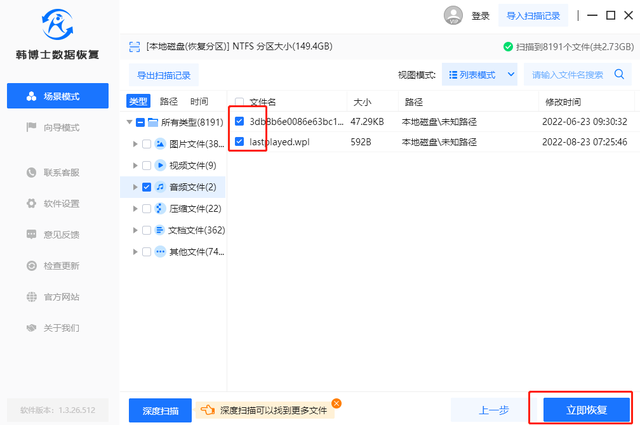Expand the 音频文件 tree node
Viewport: 640px width, 425px height.
pyautogui.click(x=135, y=187)
